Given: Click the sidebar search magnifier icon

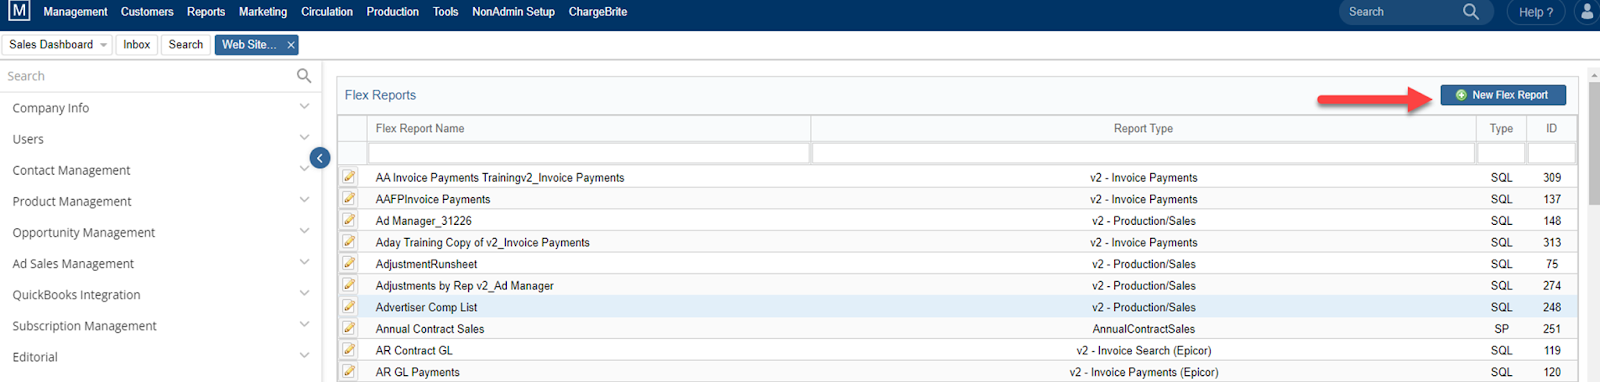Looking at the screenshot, I should pyautogui.click(x=304, y=76).
